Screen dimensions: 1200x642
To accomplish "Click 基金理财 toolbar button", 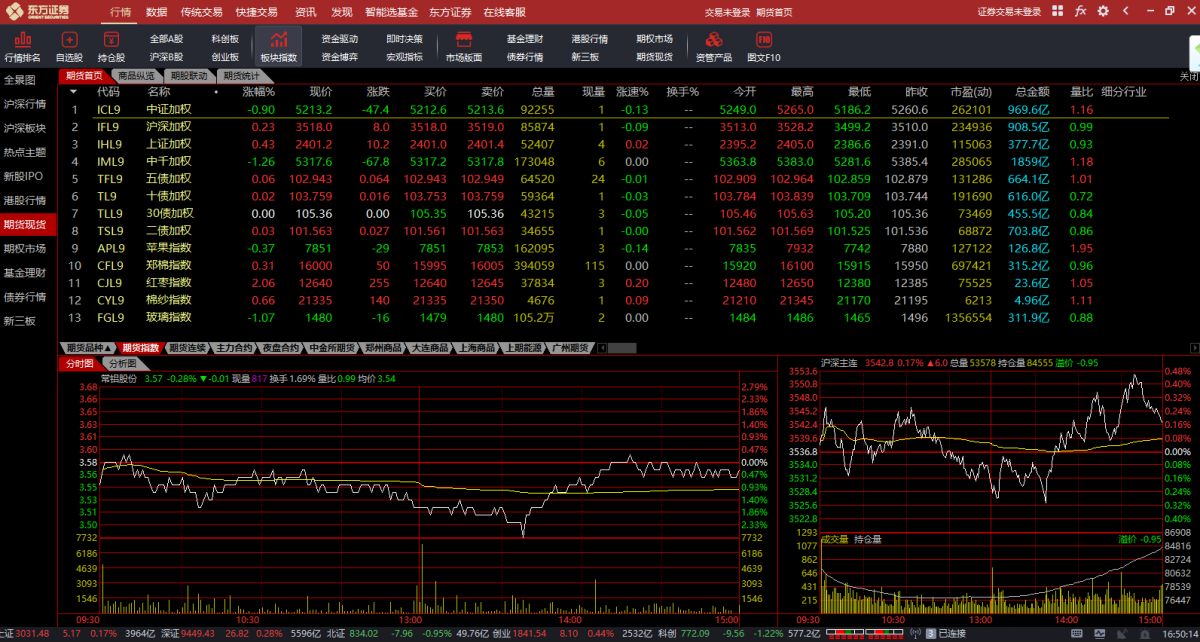I will pos(525,39).
